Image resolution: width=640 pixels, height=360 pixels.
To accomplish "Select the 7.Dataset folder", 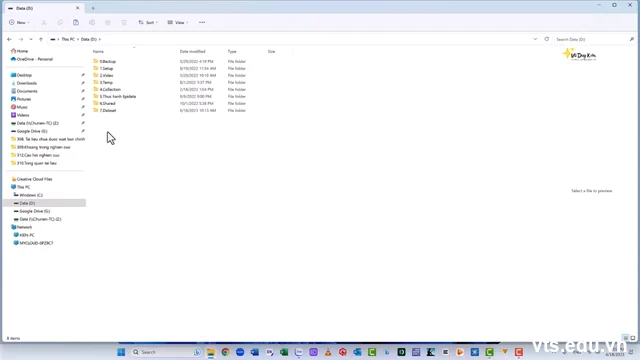I will tap(108, 110).
